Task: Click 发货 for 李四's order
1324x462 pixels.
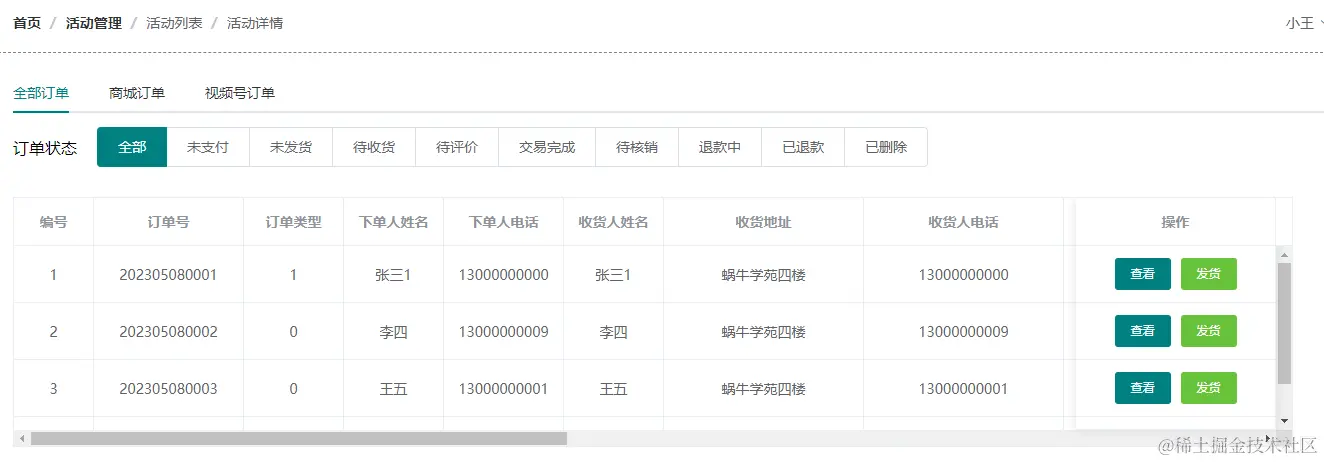Action: coord(1209,331)
